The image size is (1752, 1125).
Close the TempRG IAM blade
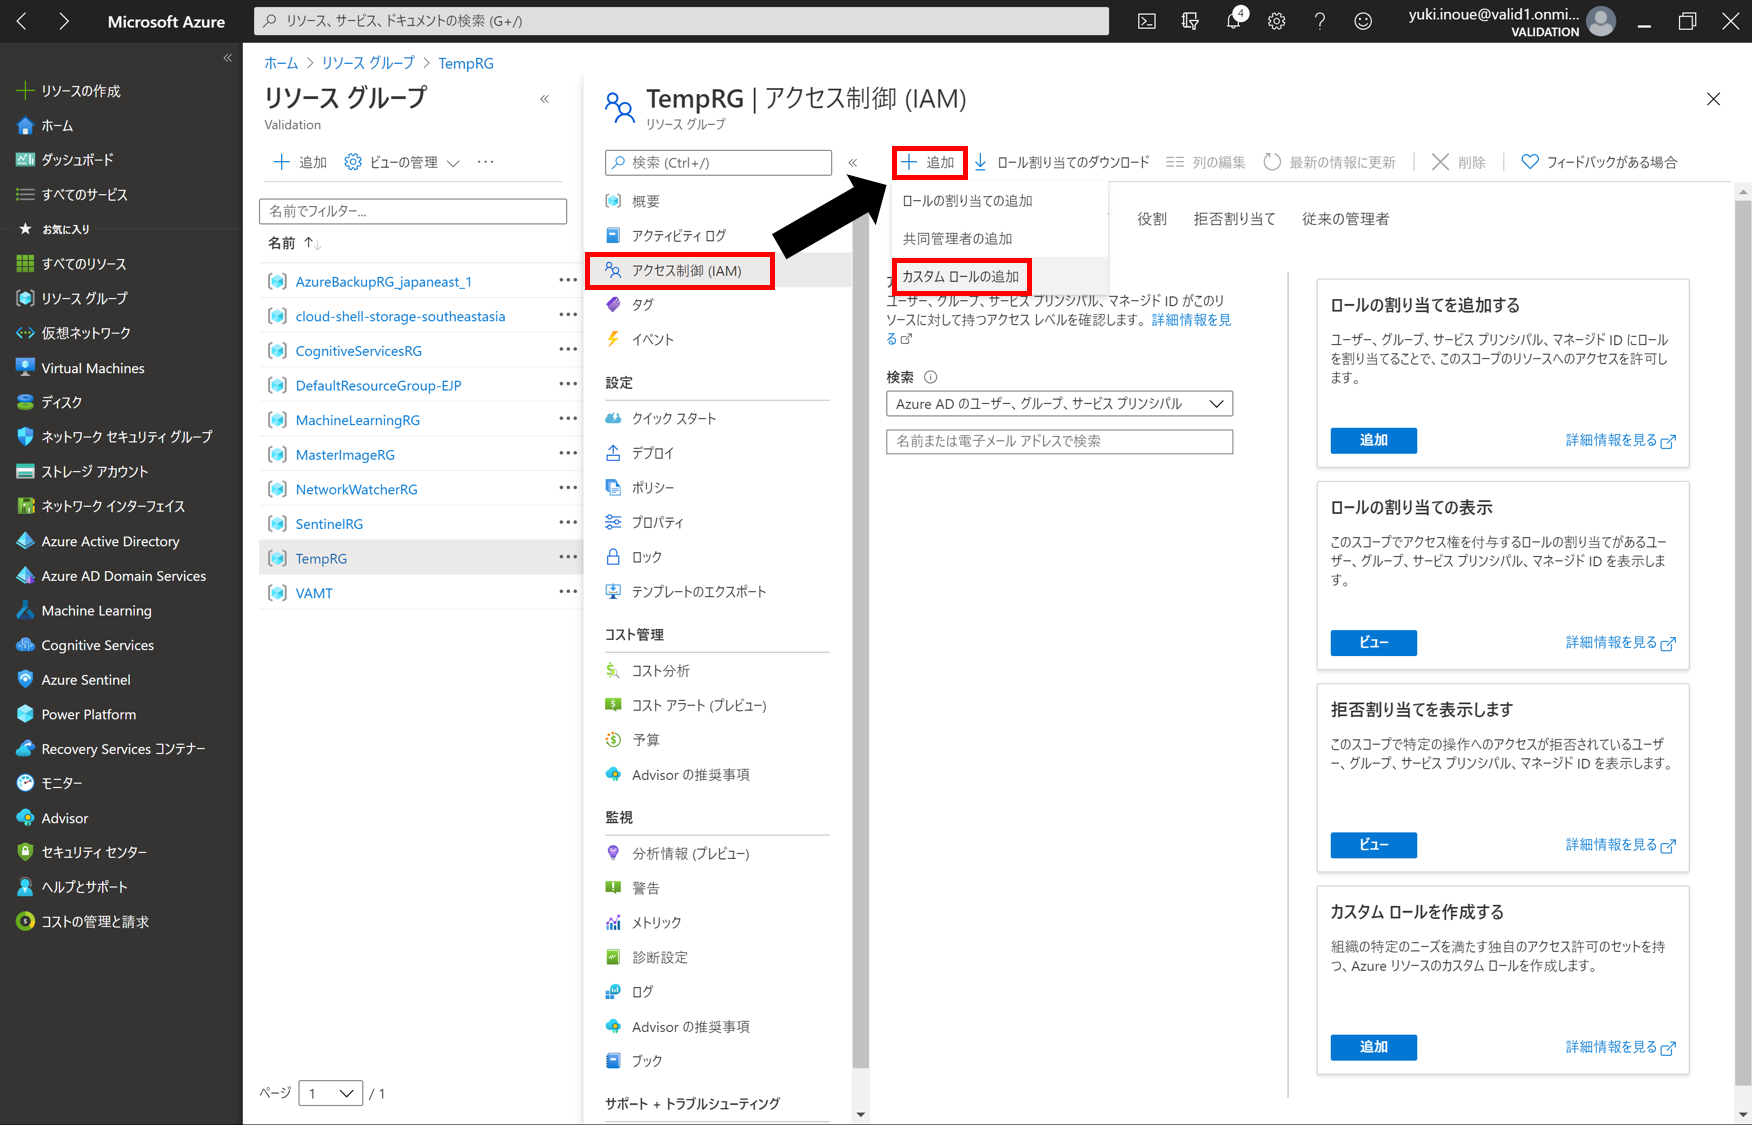click(1713, 99)
